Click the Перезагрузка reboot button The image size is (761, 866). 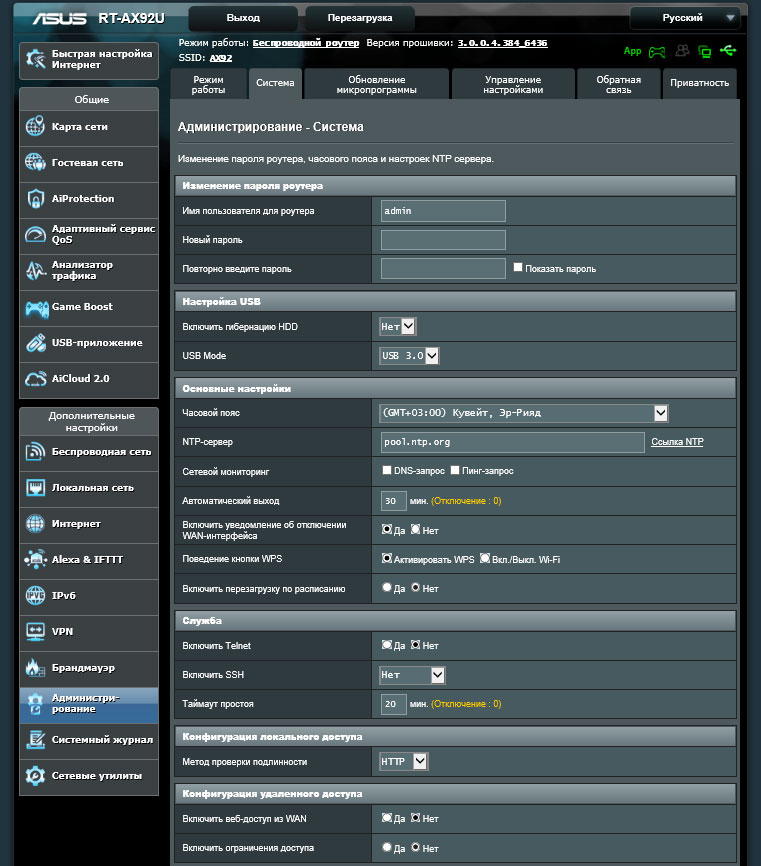coord(360,18)
